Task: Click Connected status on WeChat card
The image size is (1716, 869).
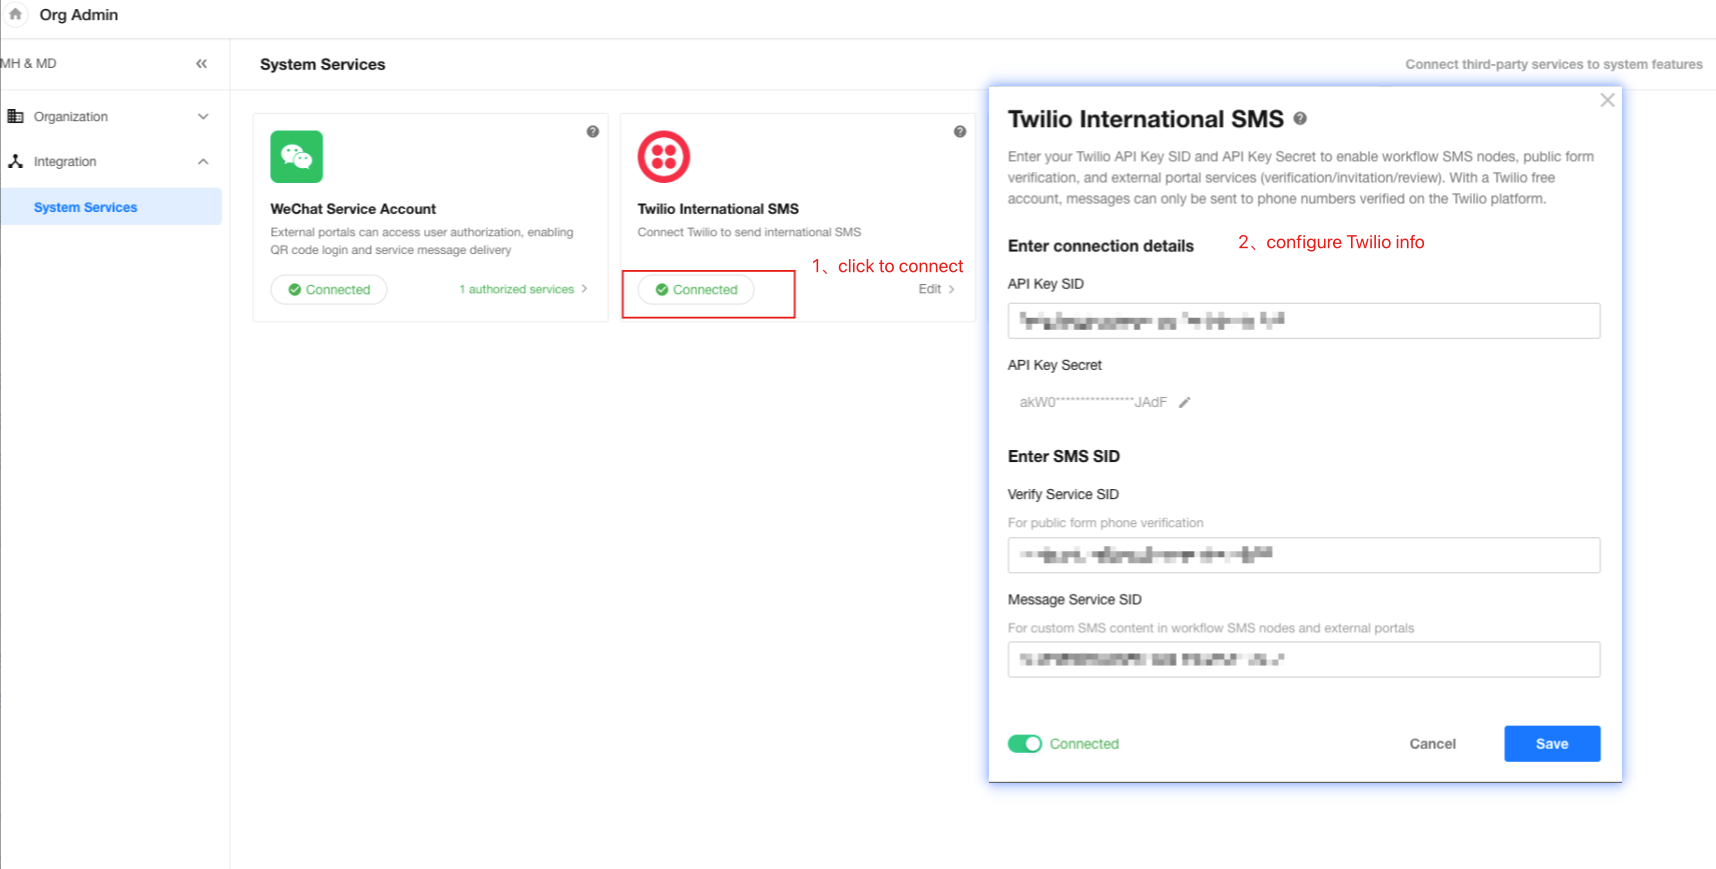Action: point(329,290)
